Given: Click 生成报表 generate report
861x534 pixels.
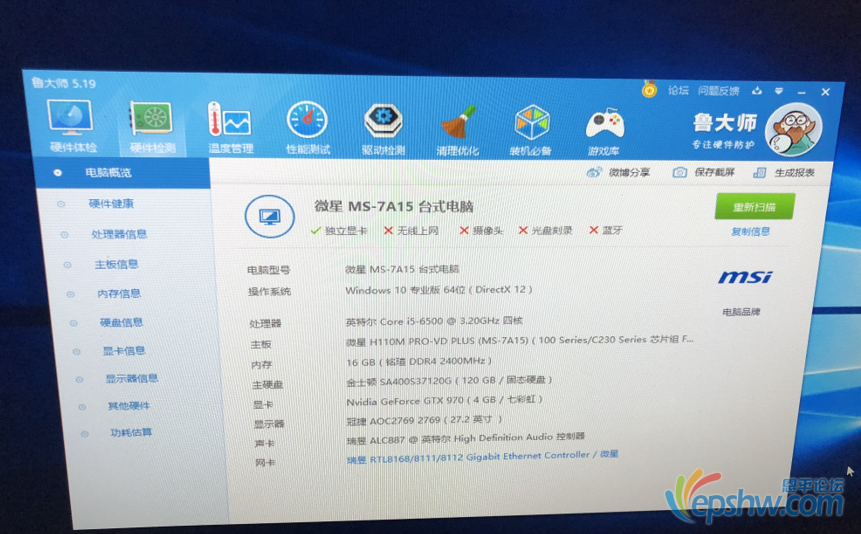Looking at the screenshot, I should [x=784, y=173].
